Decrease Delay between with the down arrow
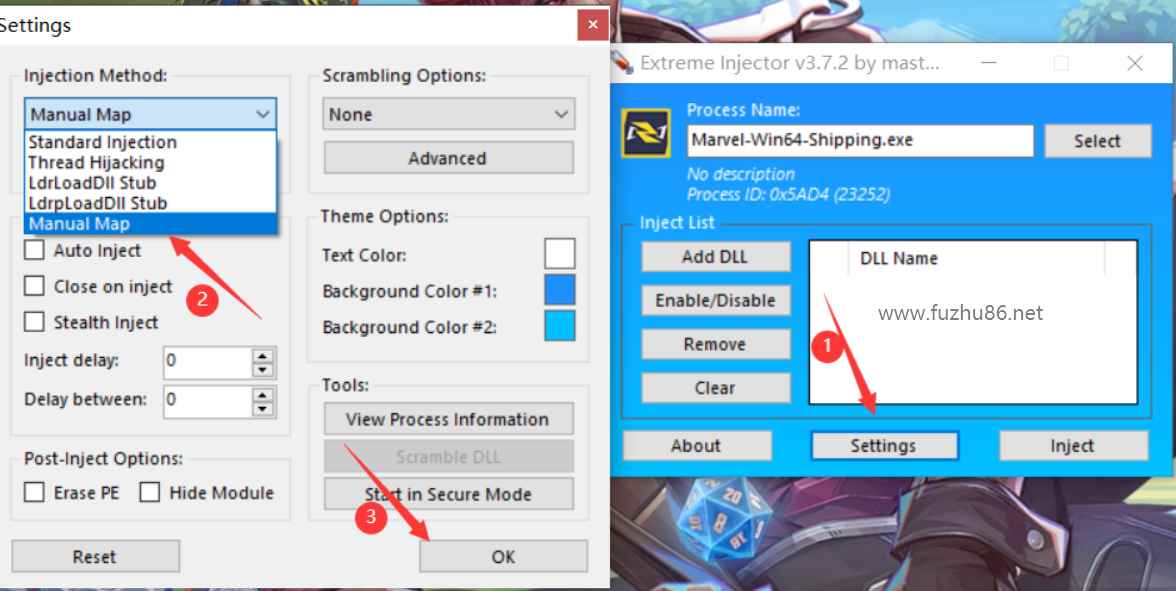Image resolution: width=1176 pixels, height=591 pixels. tap(262, 409)
